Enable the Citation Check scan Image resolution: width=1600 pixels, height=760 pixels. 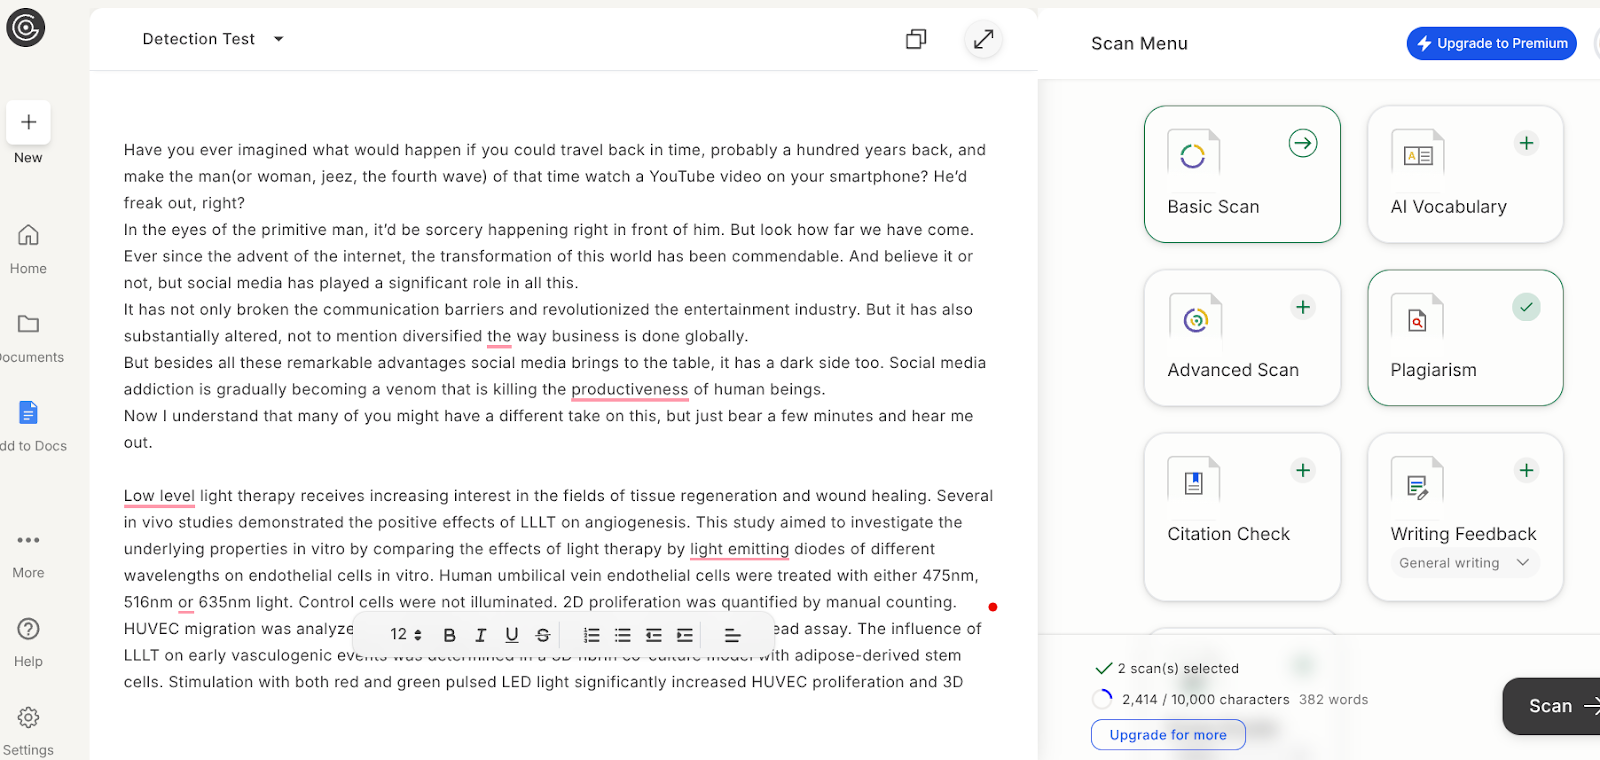coord(1303,470)
